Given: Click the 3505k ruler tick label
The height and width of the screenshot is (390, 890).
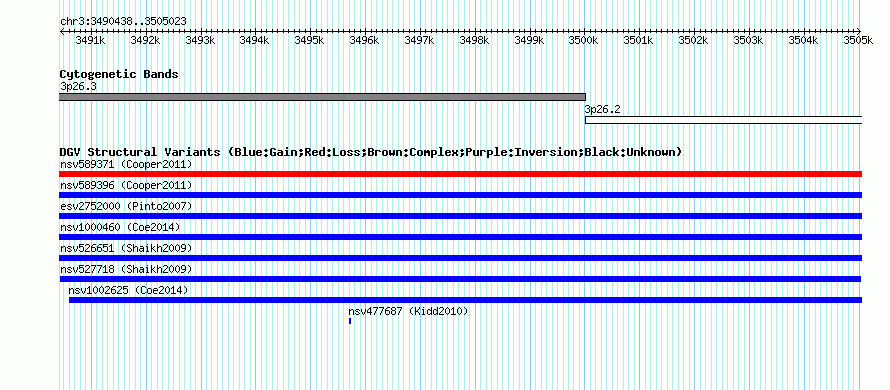Looking at the screenshot, I should [859, 40].
